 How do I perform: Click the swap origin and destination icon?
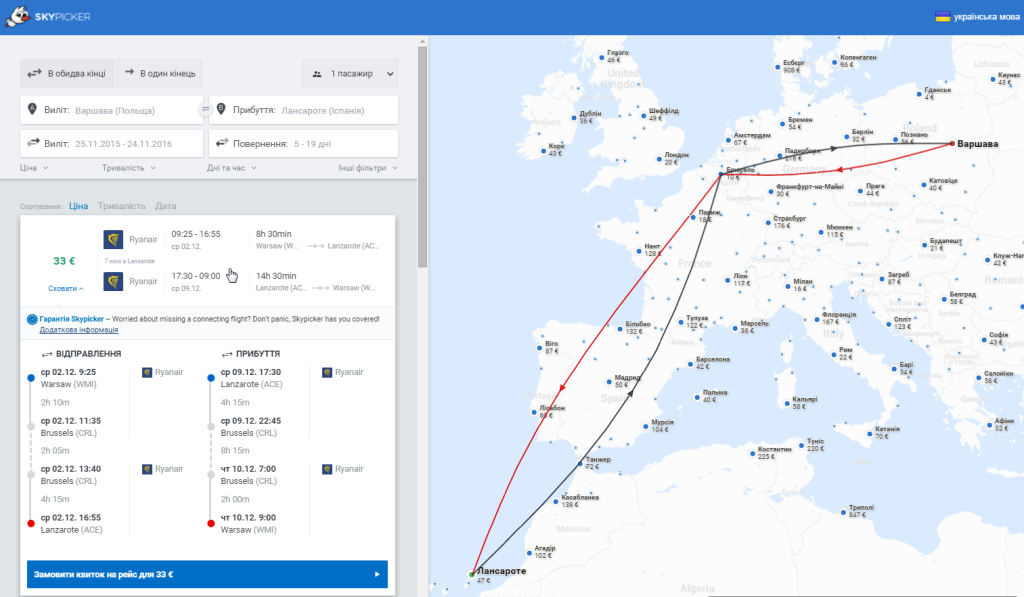(x=205, y=109)
